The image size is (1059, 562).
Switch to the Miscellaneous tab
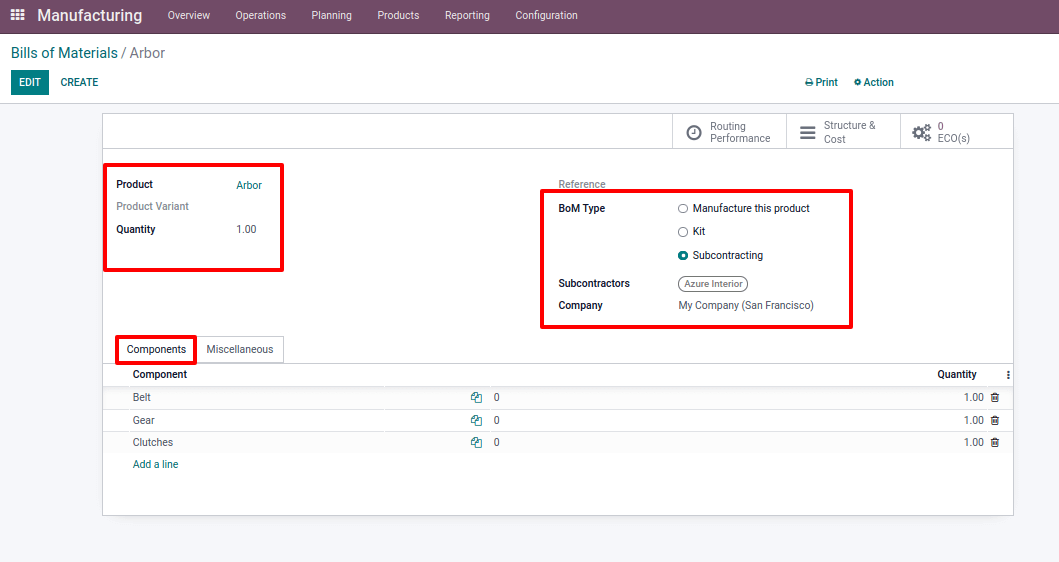(x=240, y=350)
